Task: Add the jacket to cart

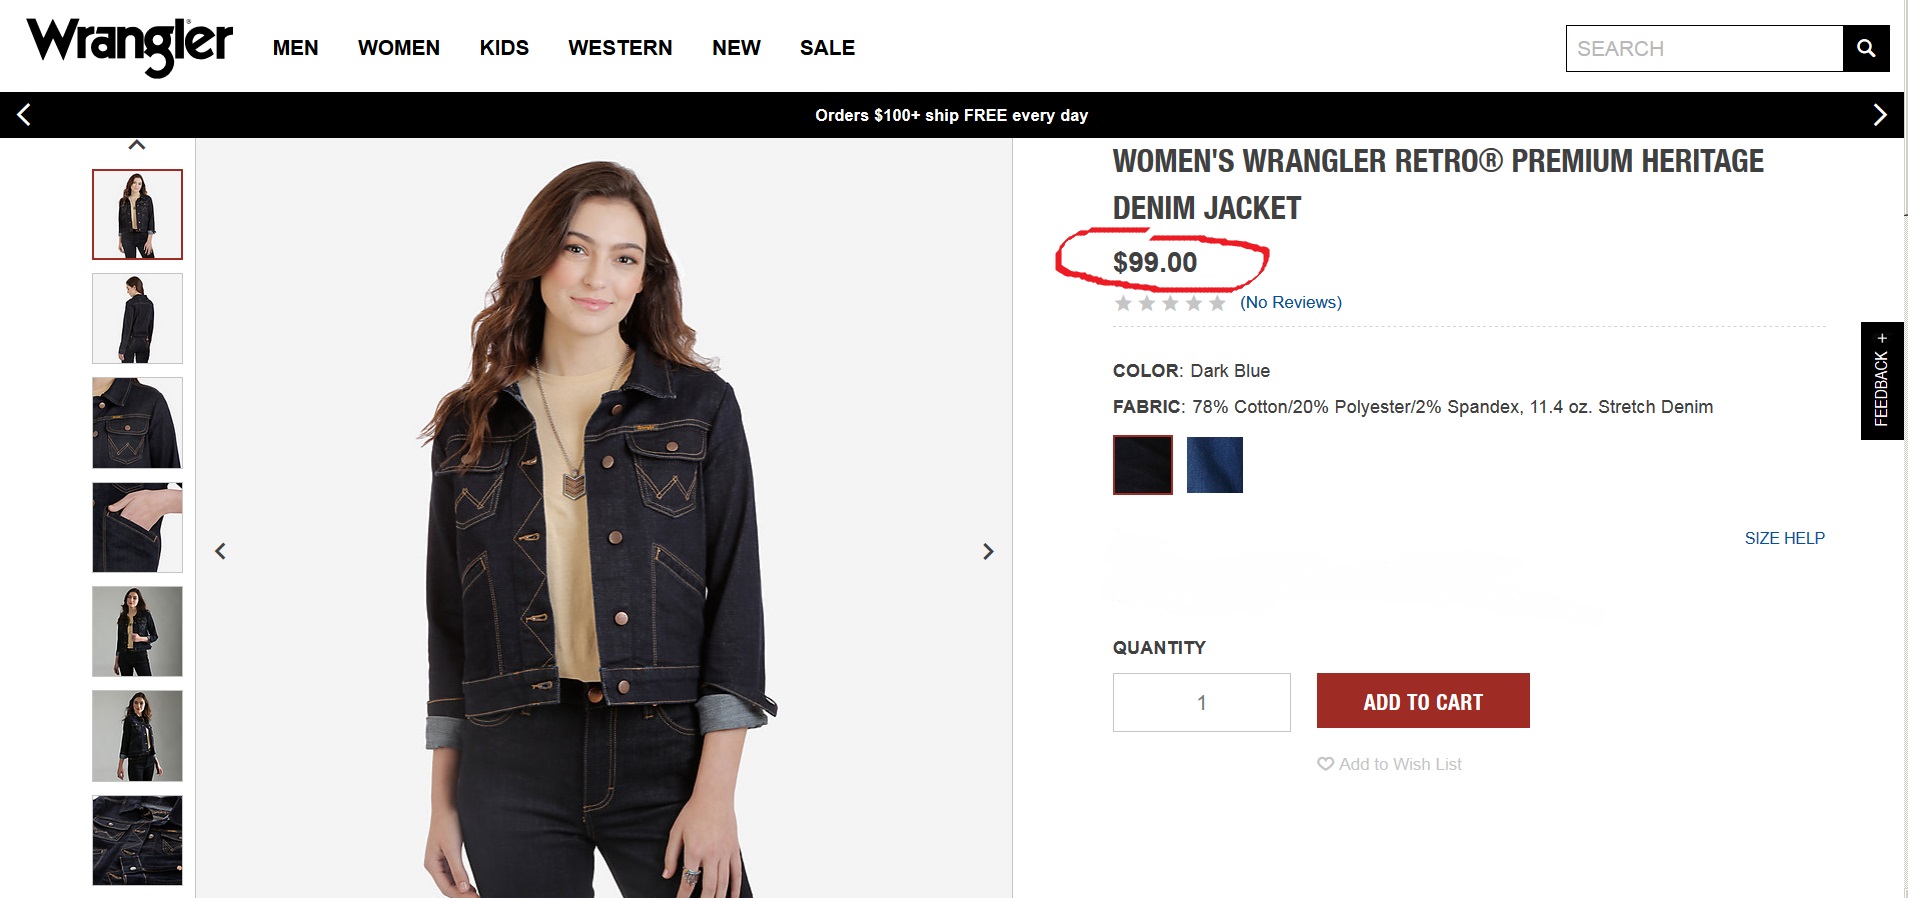Action: point(1422,701)
